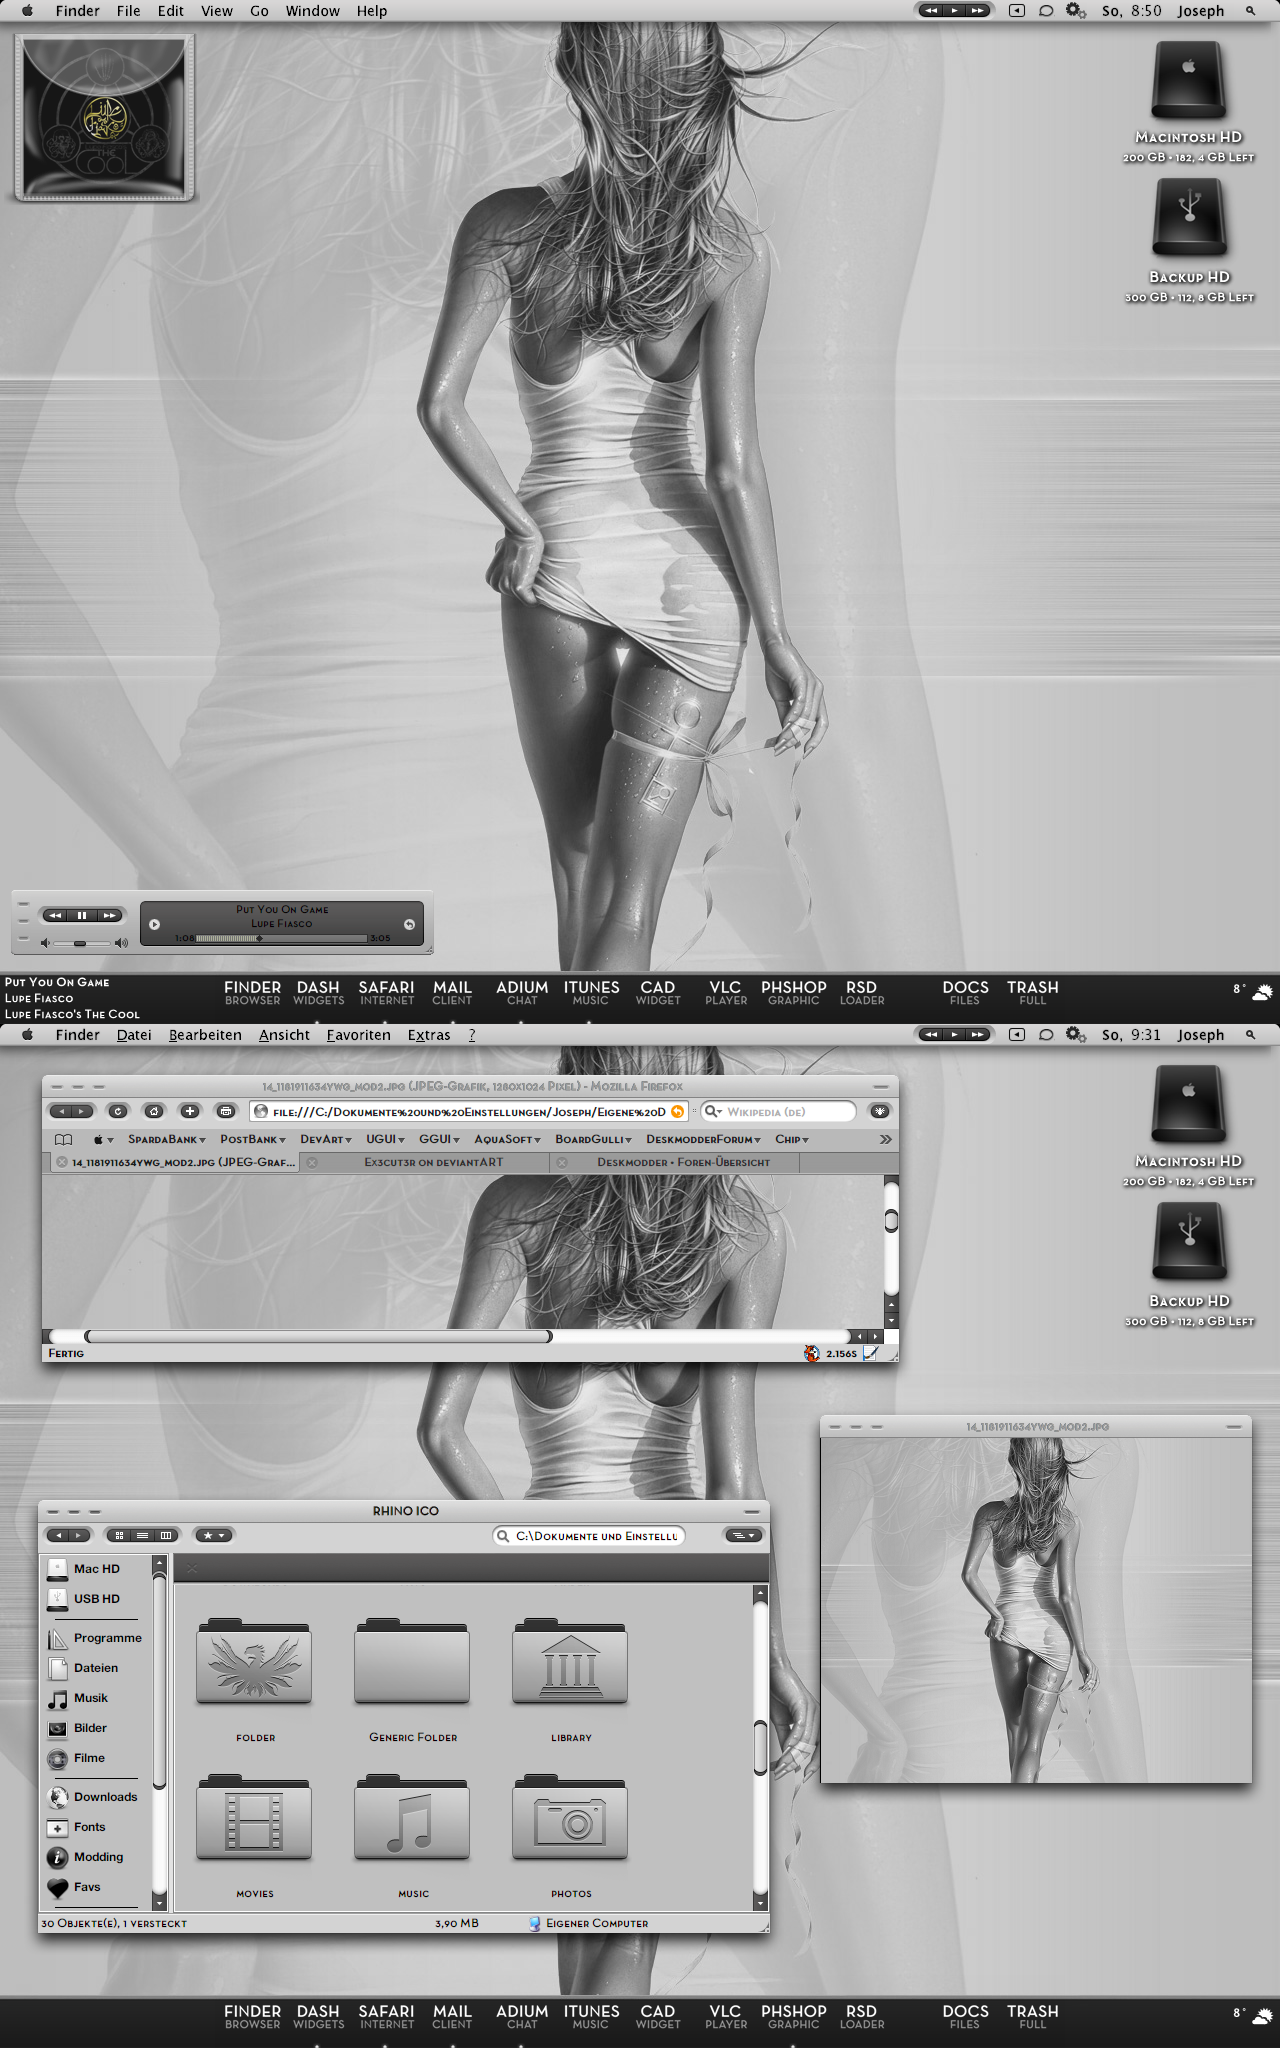Open Downloads in the sidebar

93,1797
